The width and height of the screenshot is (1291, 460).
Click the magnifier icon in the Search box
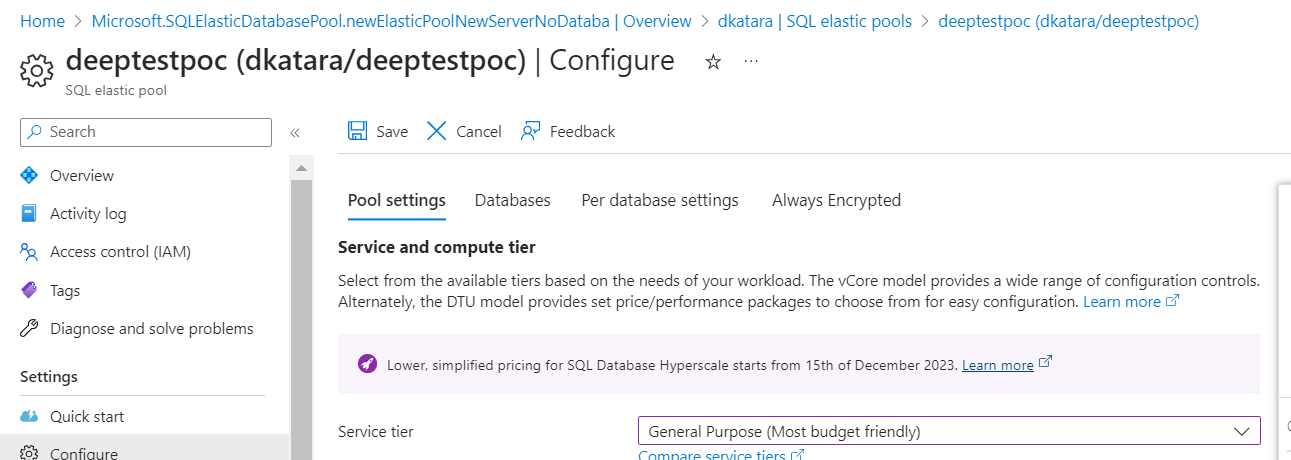(36, 132)
